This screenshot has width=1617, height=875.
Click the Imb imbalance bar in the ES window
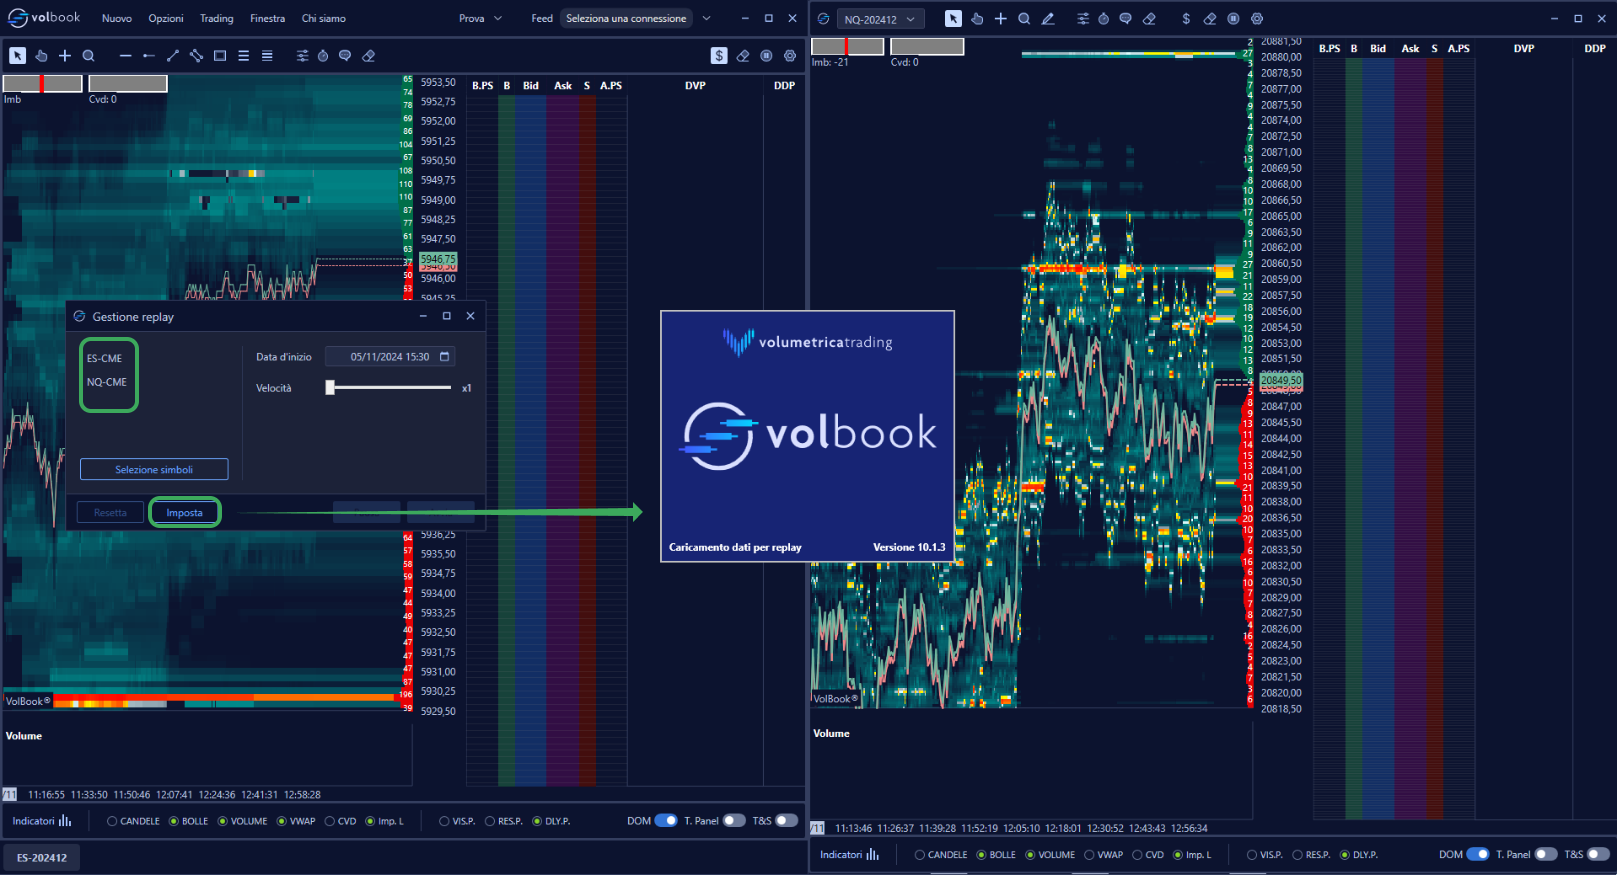42,84
